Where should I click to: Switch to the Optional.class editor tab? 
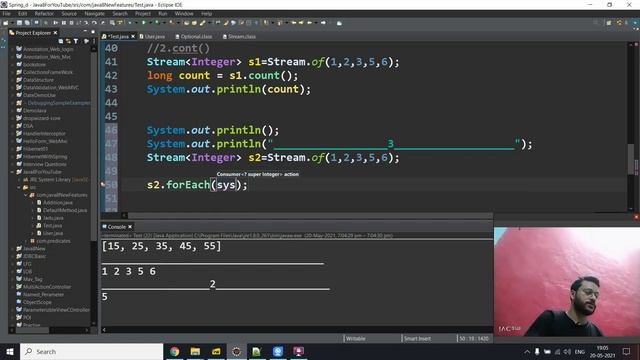pyautogui.click(x=194, y=36)
